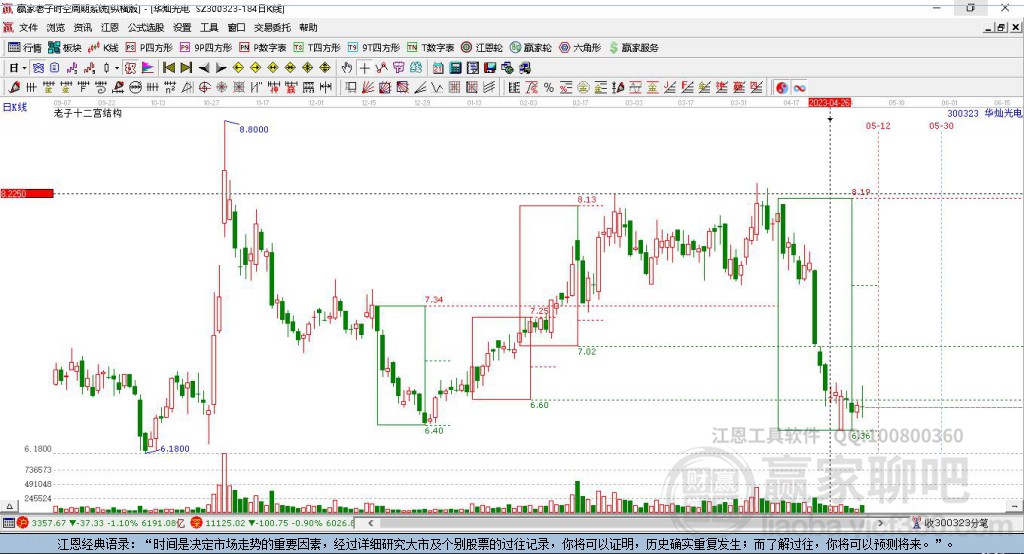Image resolution: width=1024 pixels, height=554 pixels.
Task: Select the percent sign retracement tool
Action: click(549, 88)
